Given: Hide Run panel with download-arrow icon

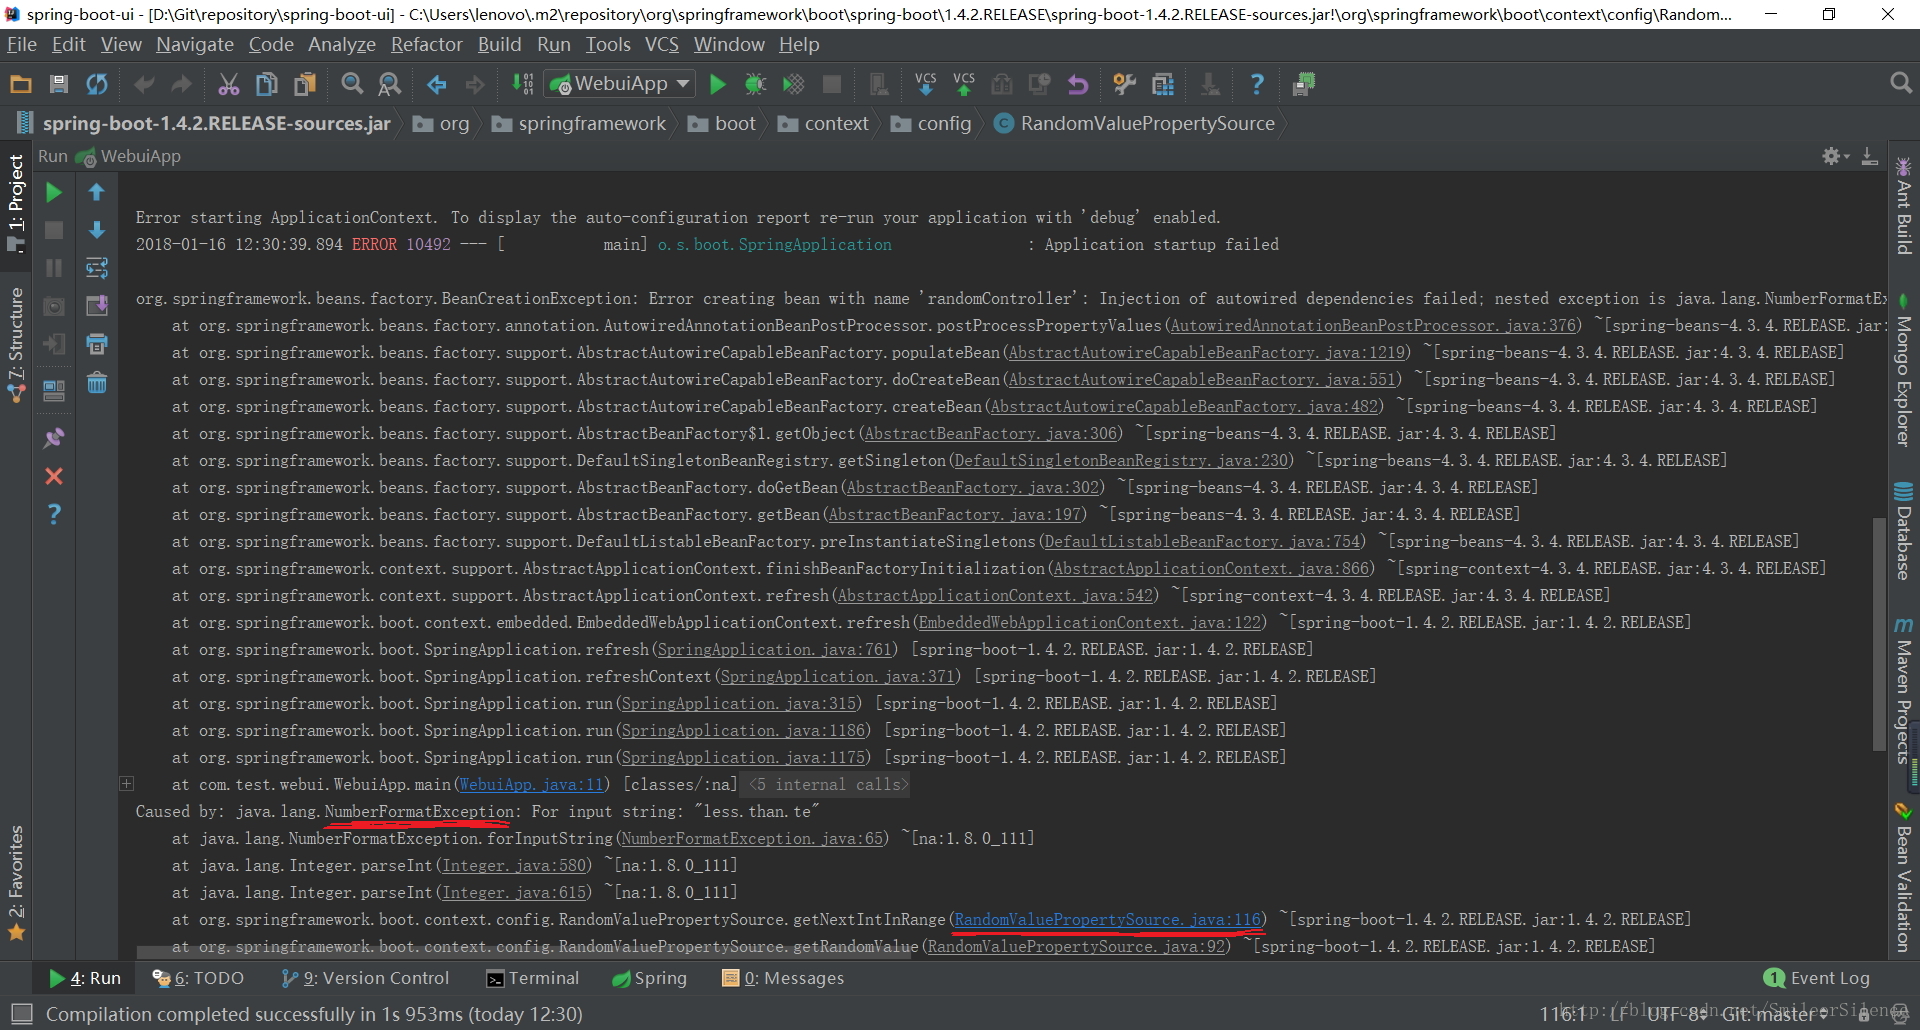Looking at the screenshot, I should tap(1869, 156).
